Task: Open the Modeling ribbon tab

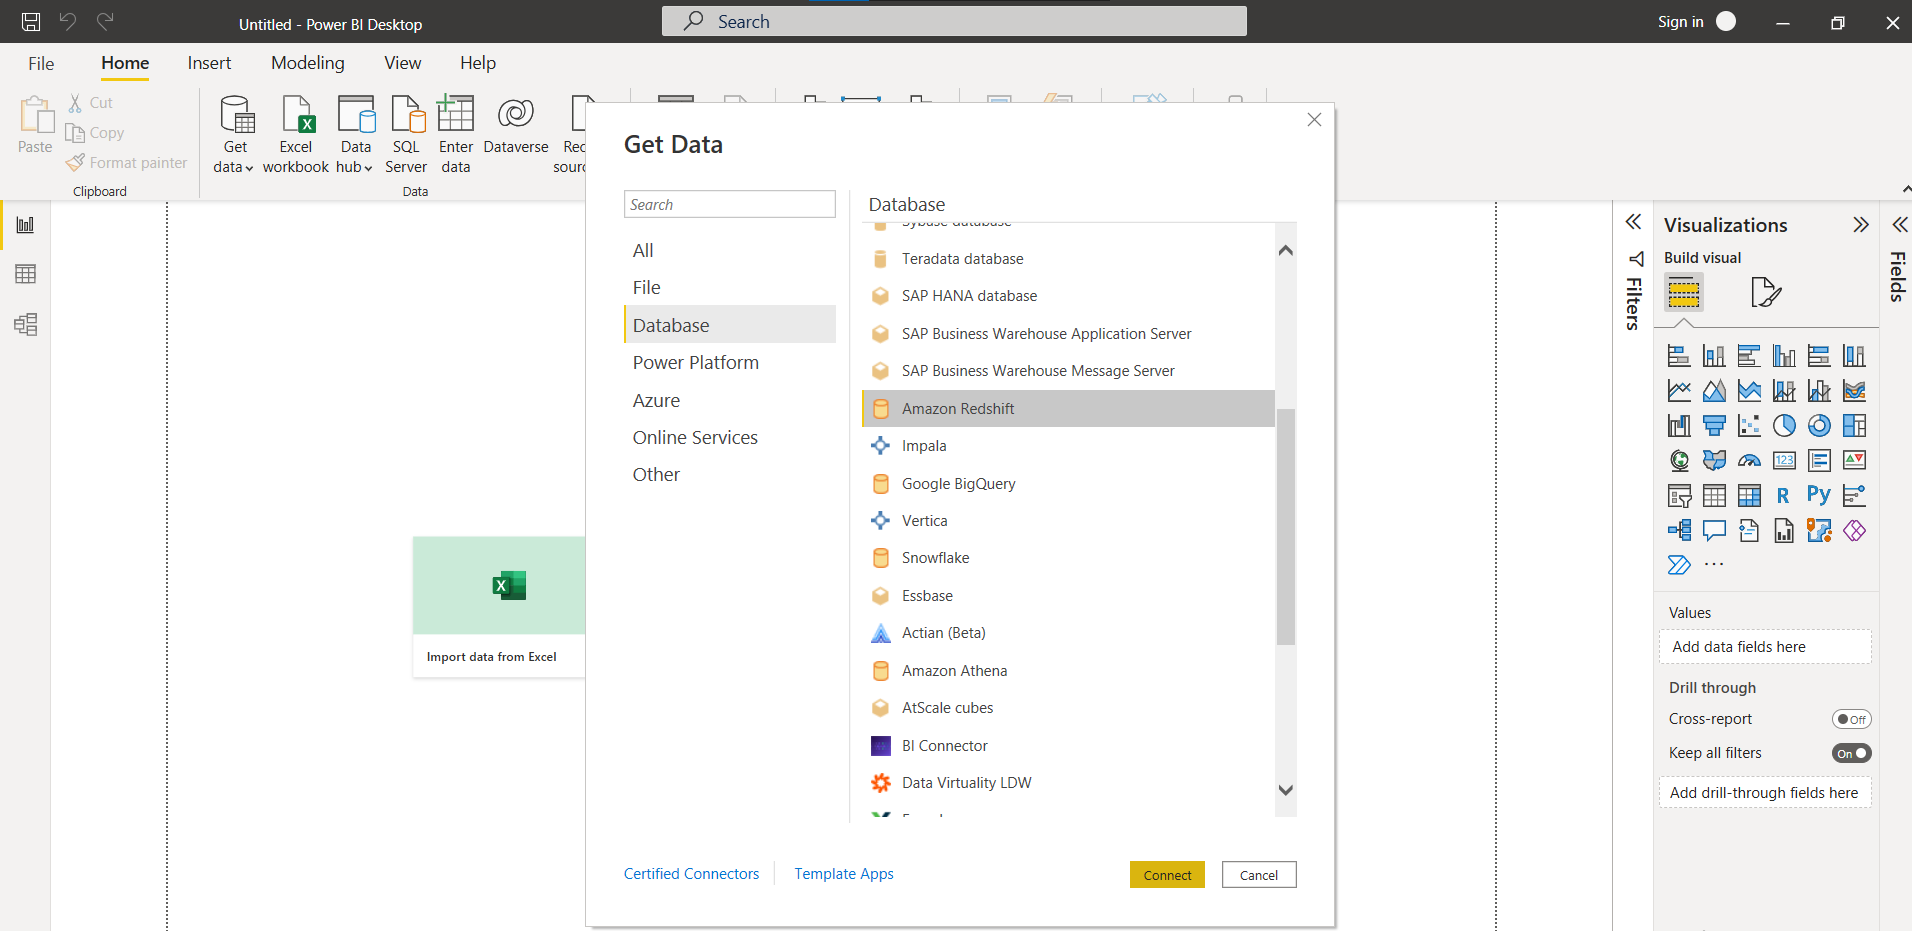Action: pos(308,63)
